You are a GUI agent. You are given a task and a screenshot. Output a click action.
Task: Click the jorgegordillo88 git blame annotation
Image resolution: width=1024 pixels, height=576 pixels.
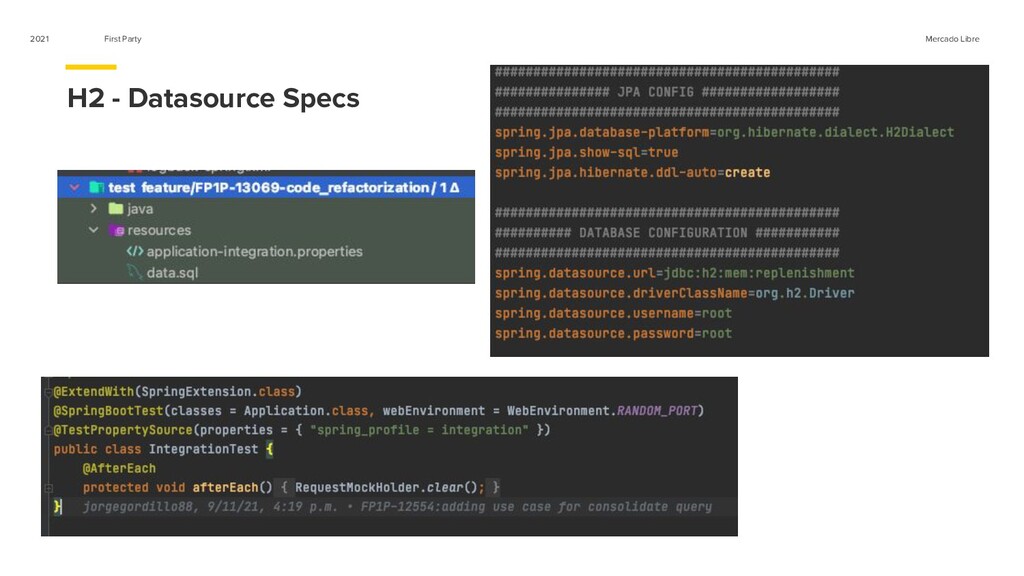click(x=397, y=507)
